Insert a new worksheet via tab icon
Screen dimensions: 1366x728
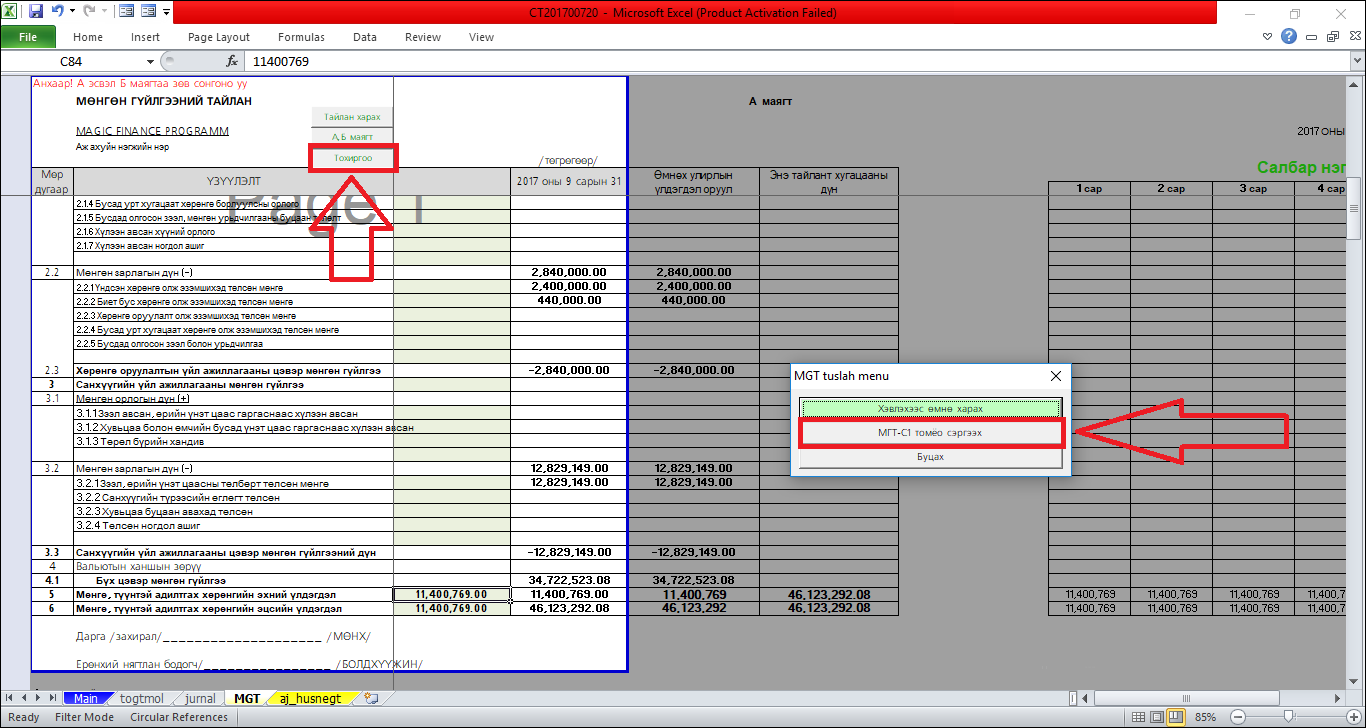pyautogui.click(x=372, y=698)
